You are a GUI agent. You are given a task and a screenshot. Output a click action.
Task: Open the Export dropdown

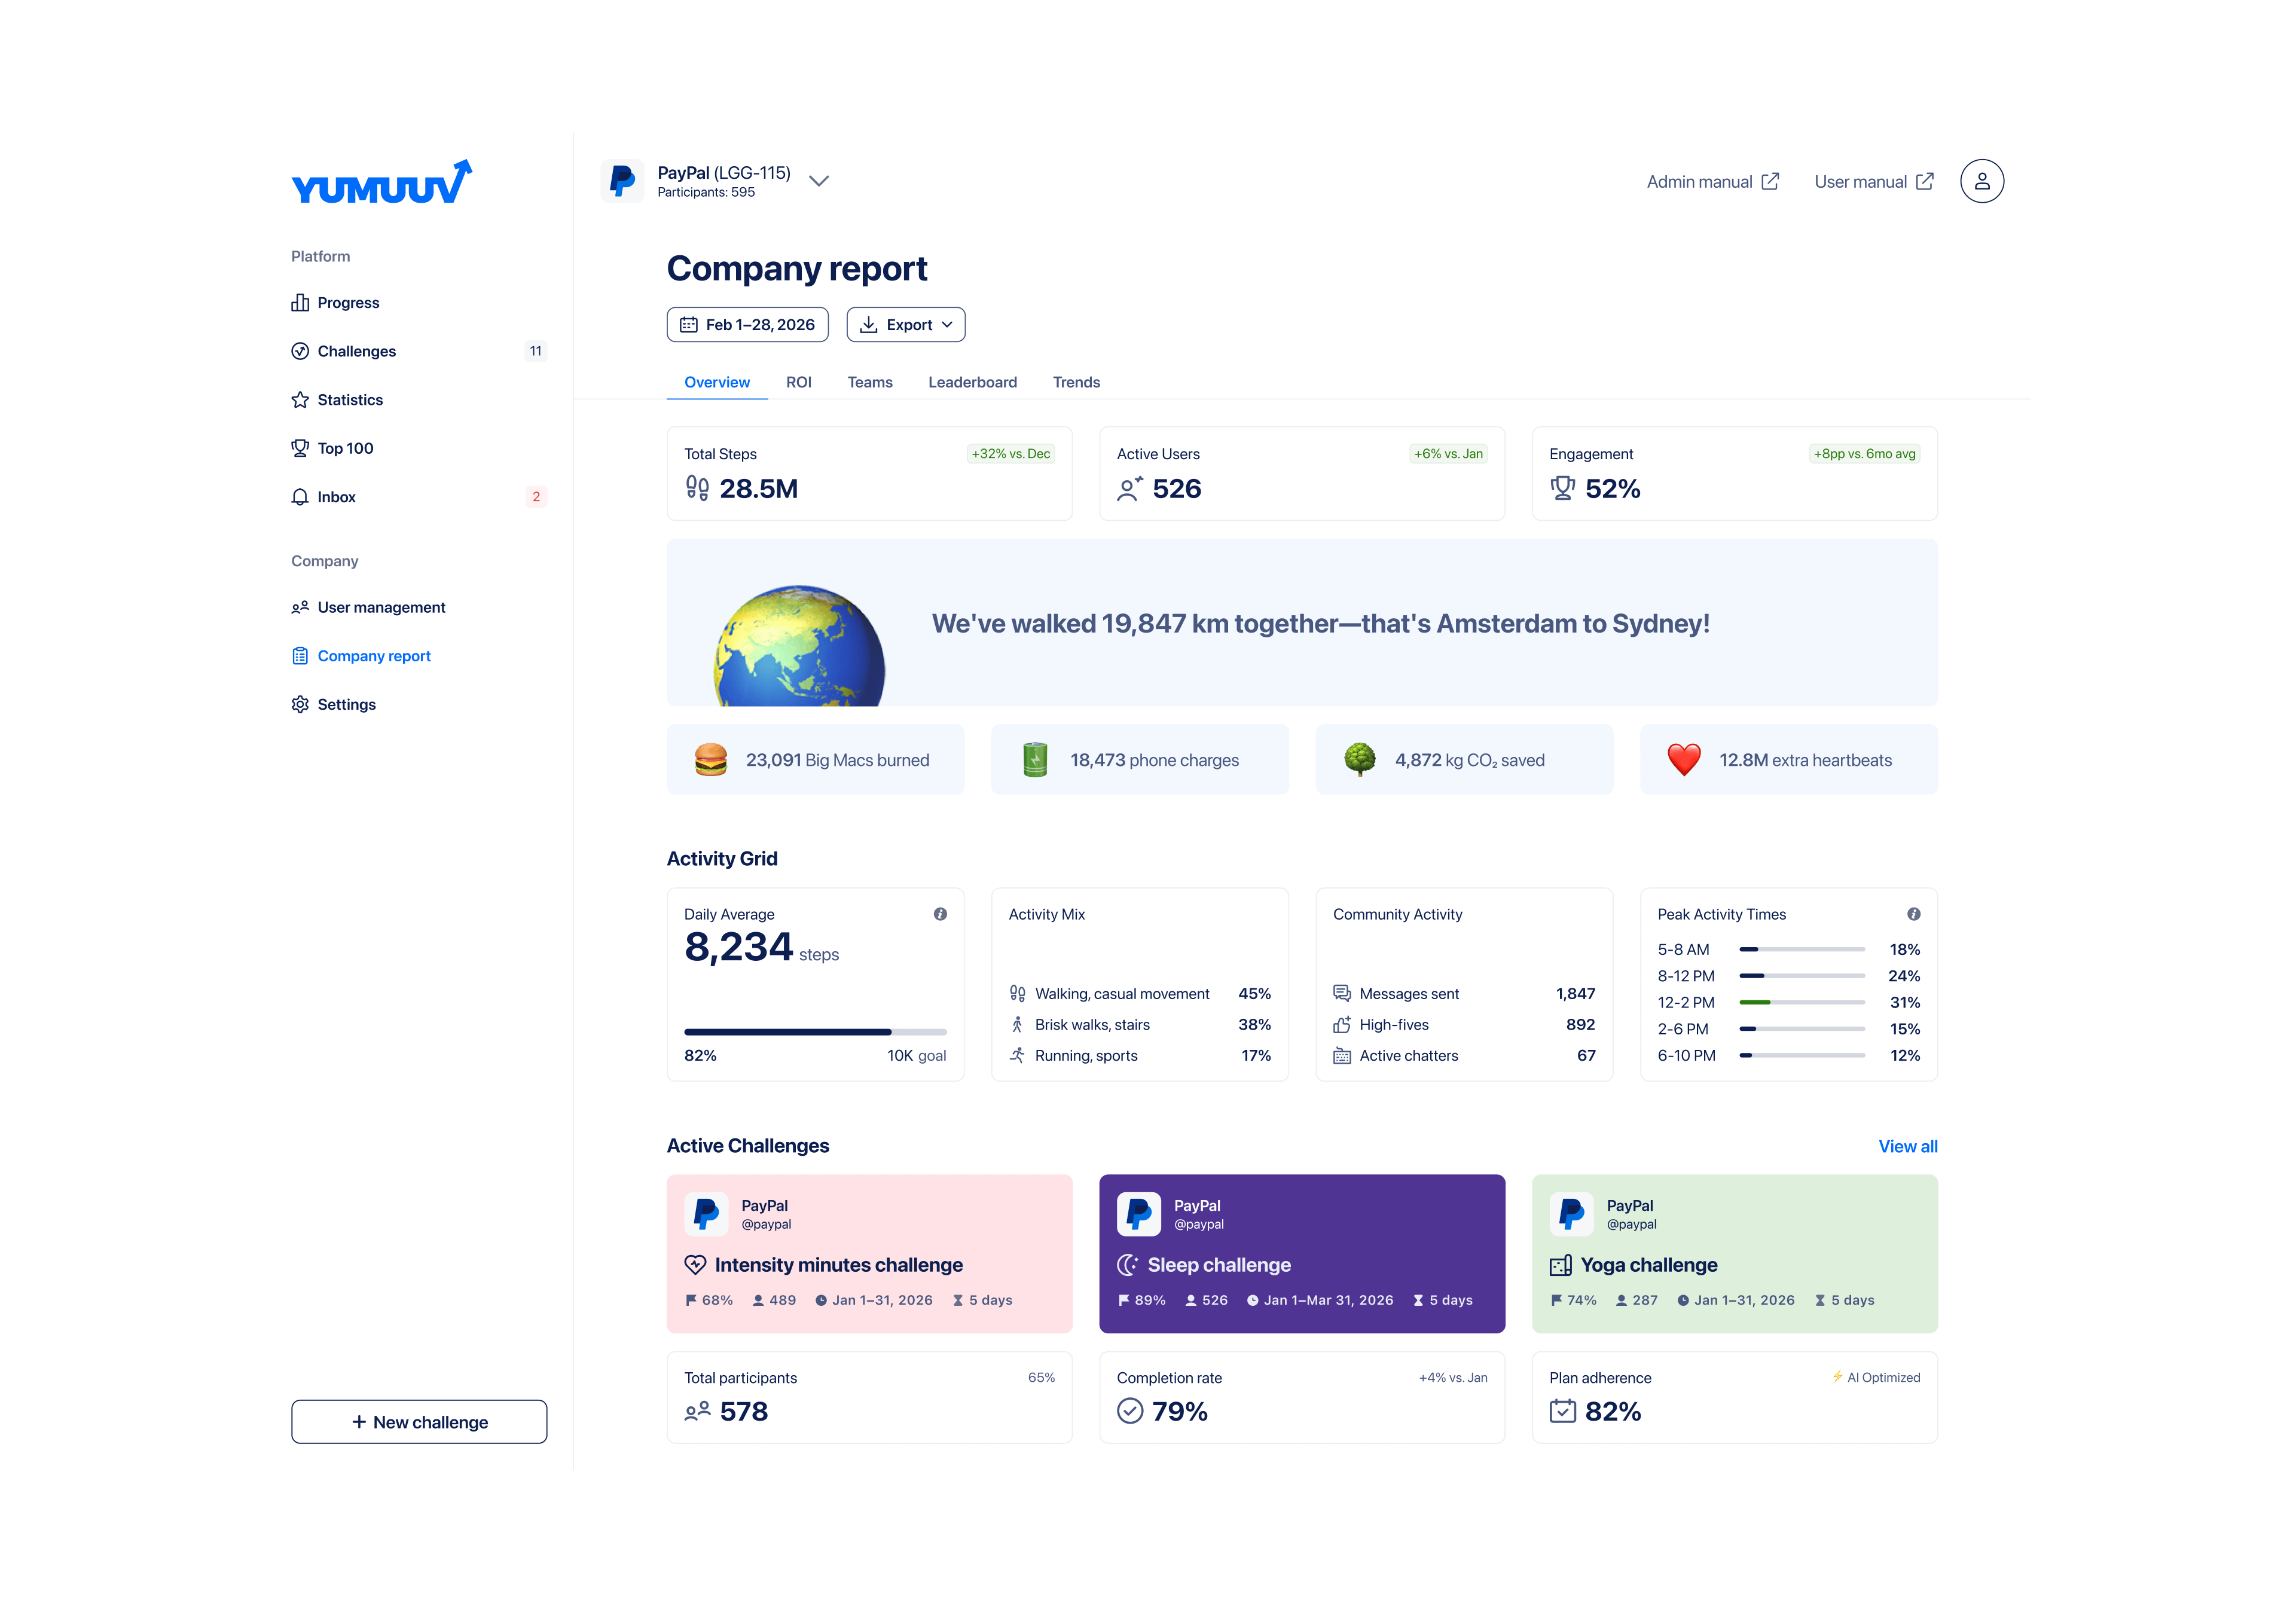coord(905,325)
